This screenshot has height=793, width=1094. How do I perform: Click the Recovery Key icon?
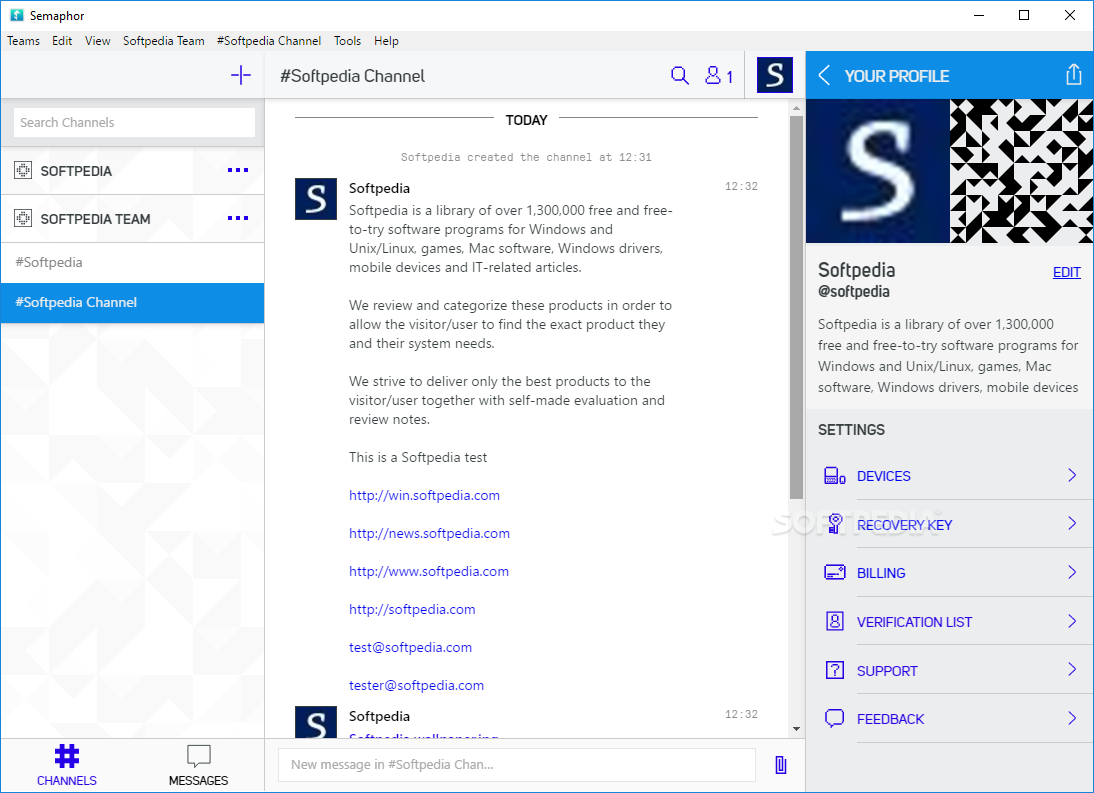[834, 524]
